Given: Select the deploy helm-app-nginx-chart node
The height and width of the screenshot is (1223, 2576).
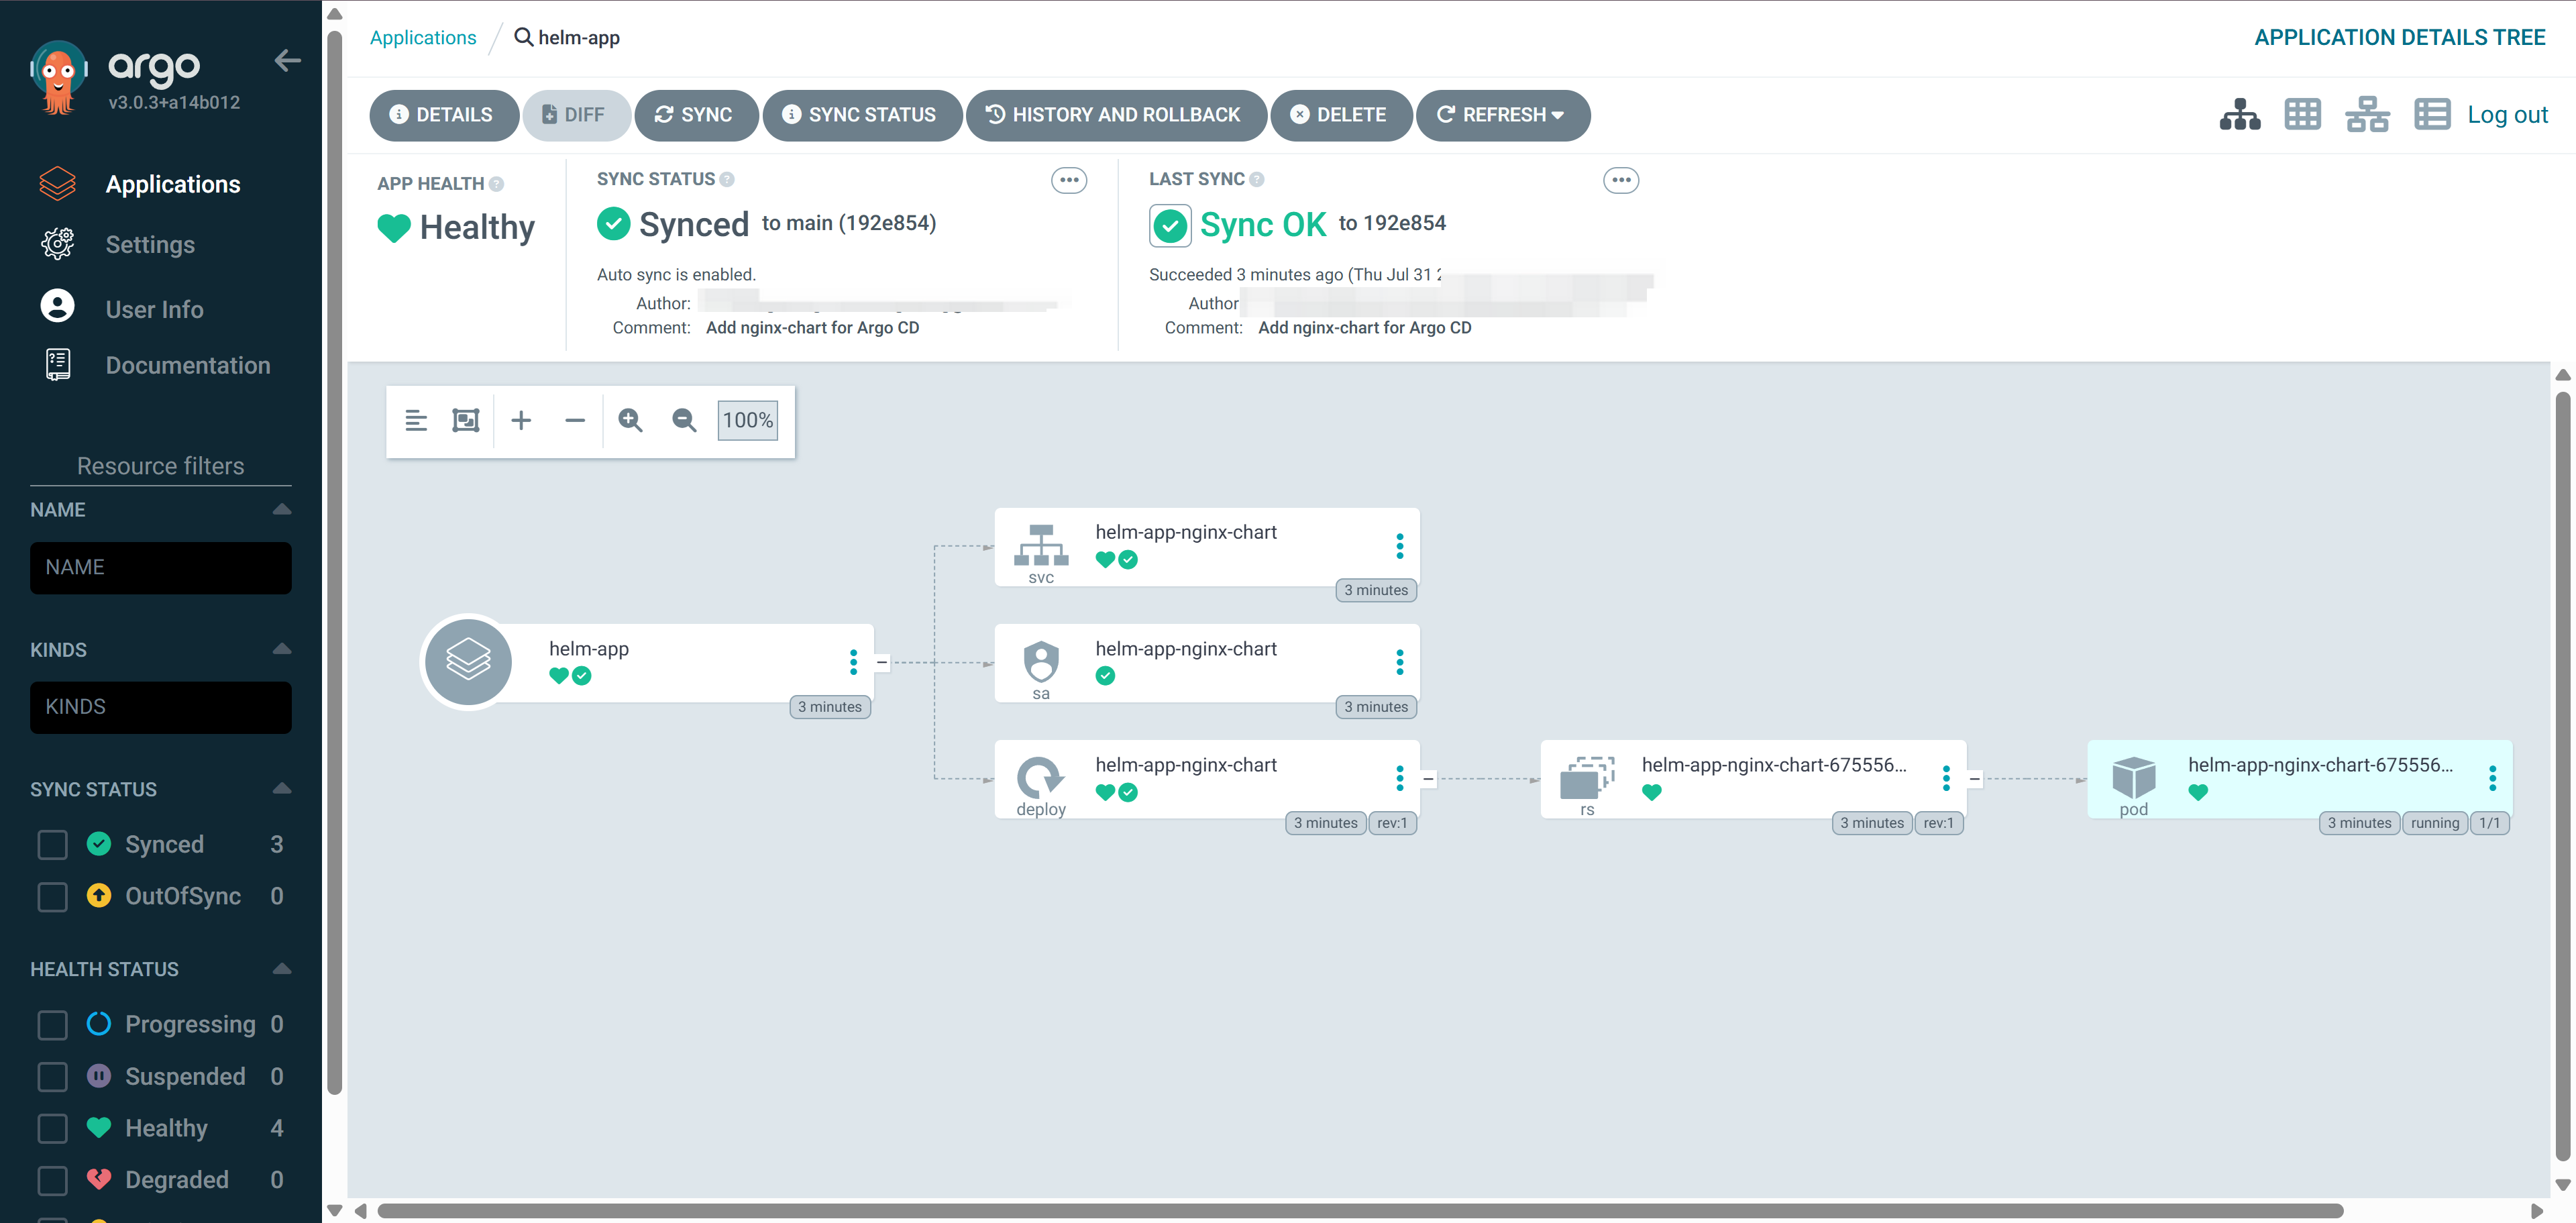Looking at the screenshot, I should coord(1206,779).
